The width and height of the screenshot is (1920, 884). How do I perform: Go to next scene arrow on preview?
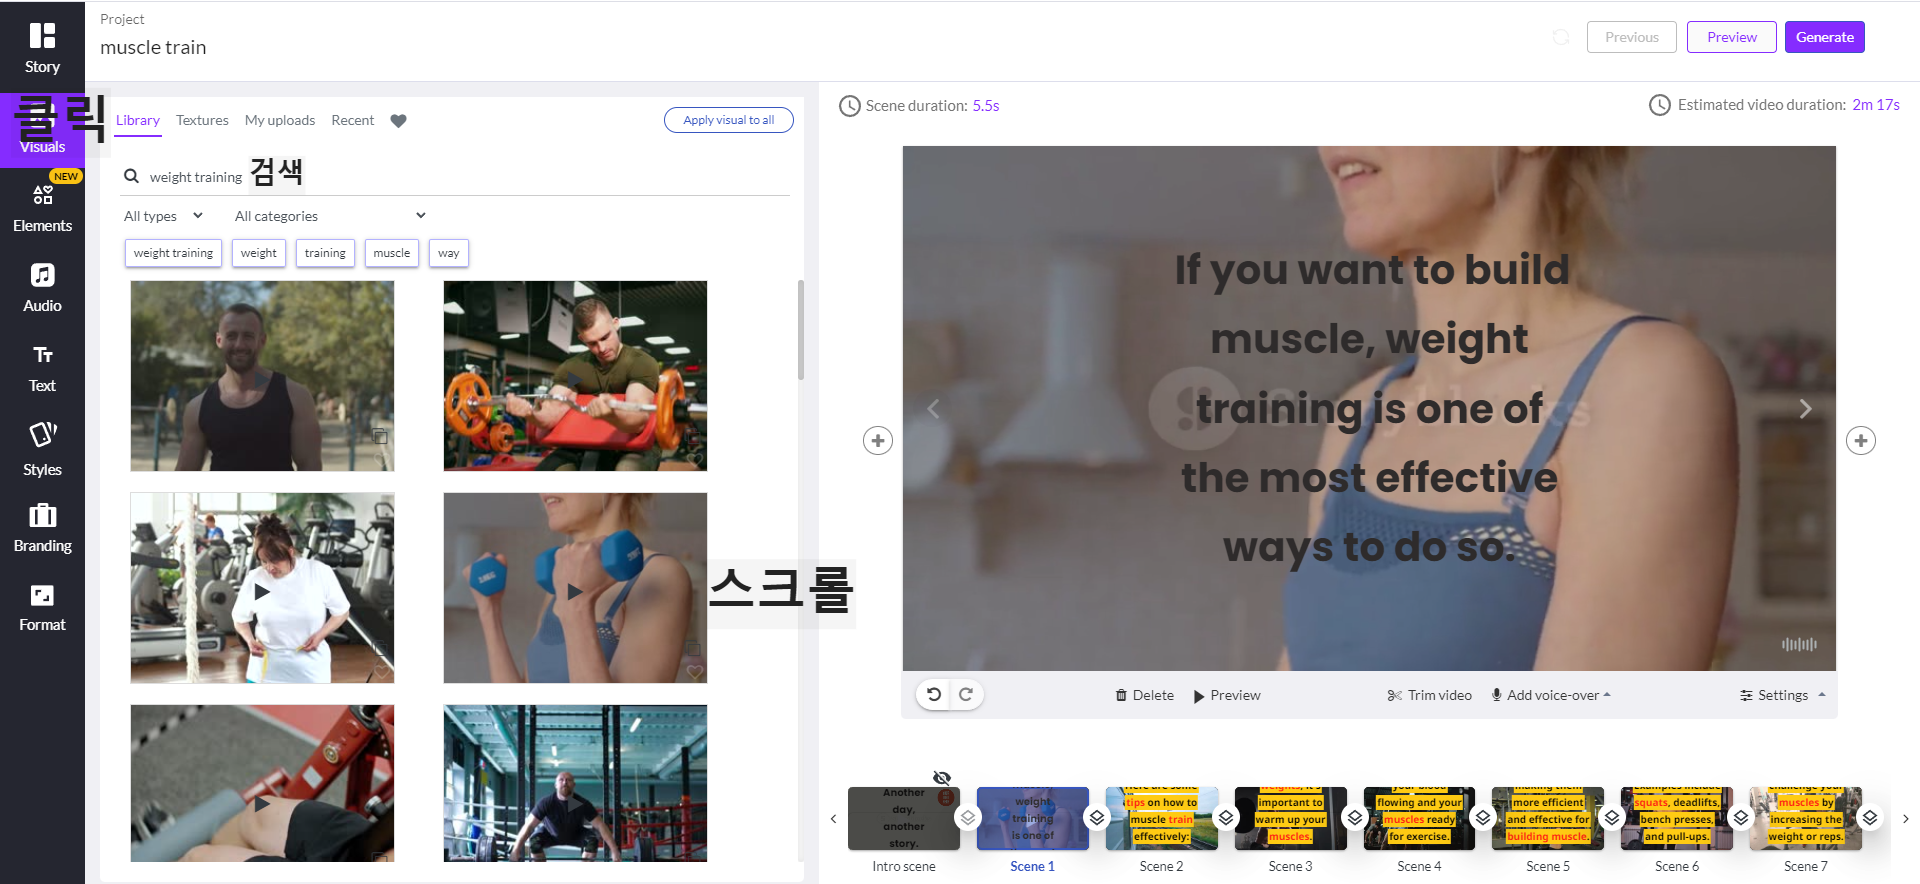pyautogui.click(x=1805, y=408)
